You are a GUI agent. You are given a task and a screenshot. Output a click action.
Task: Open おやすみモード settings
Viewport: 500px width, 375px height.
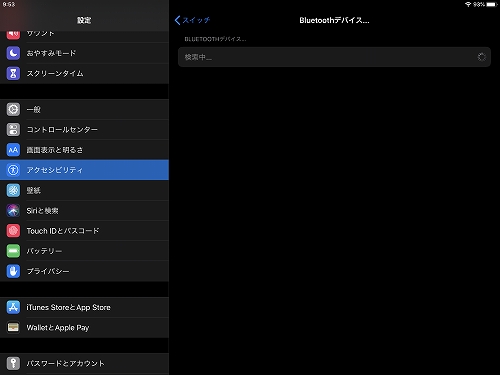tap(84, 53)
